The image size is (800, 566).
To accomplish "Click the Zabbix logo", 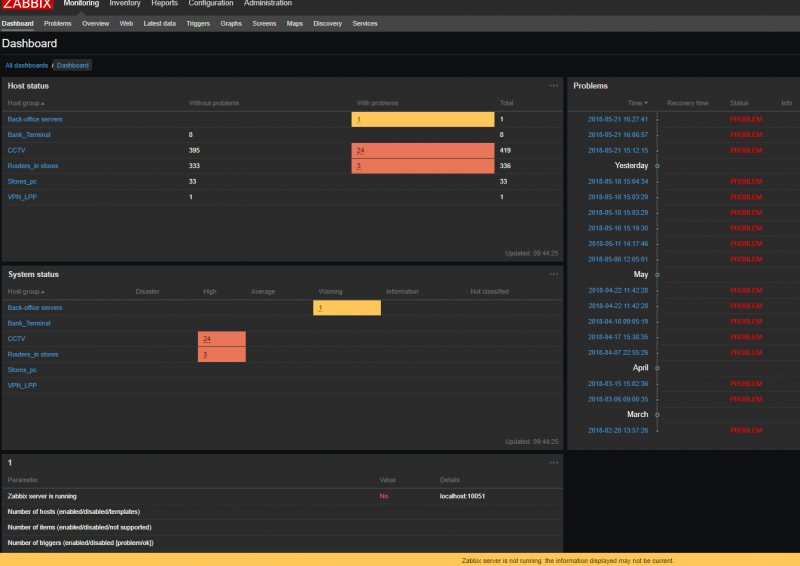I will point(26,4).
